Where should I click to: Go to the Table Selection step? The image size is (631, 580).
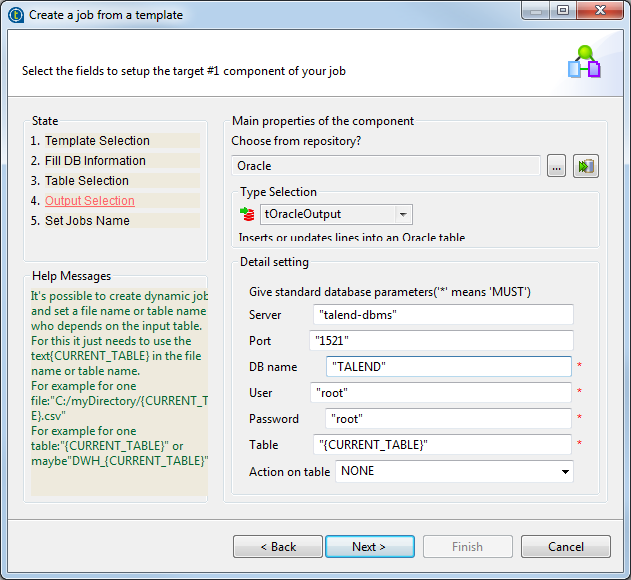(87, 181)
